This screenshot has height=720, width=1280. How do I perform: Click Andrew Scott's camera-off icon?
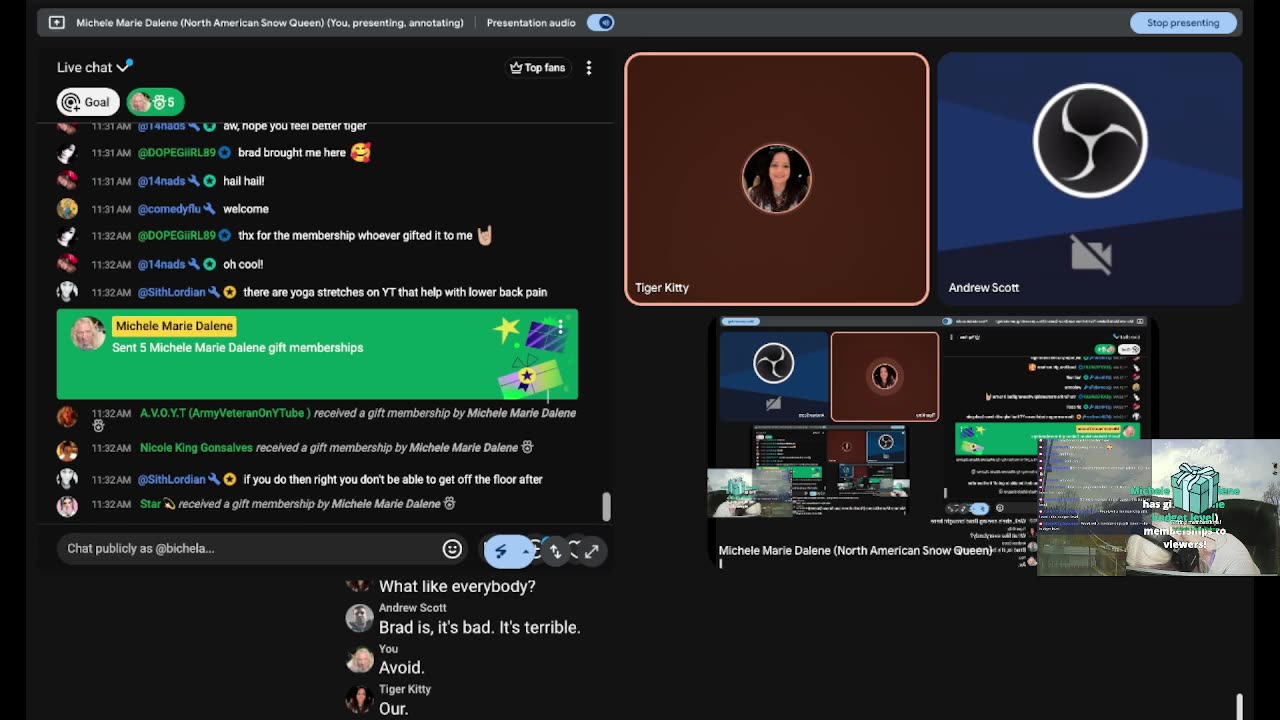(1090, 255)
